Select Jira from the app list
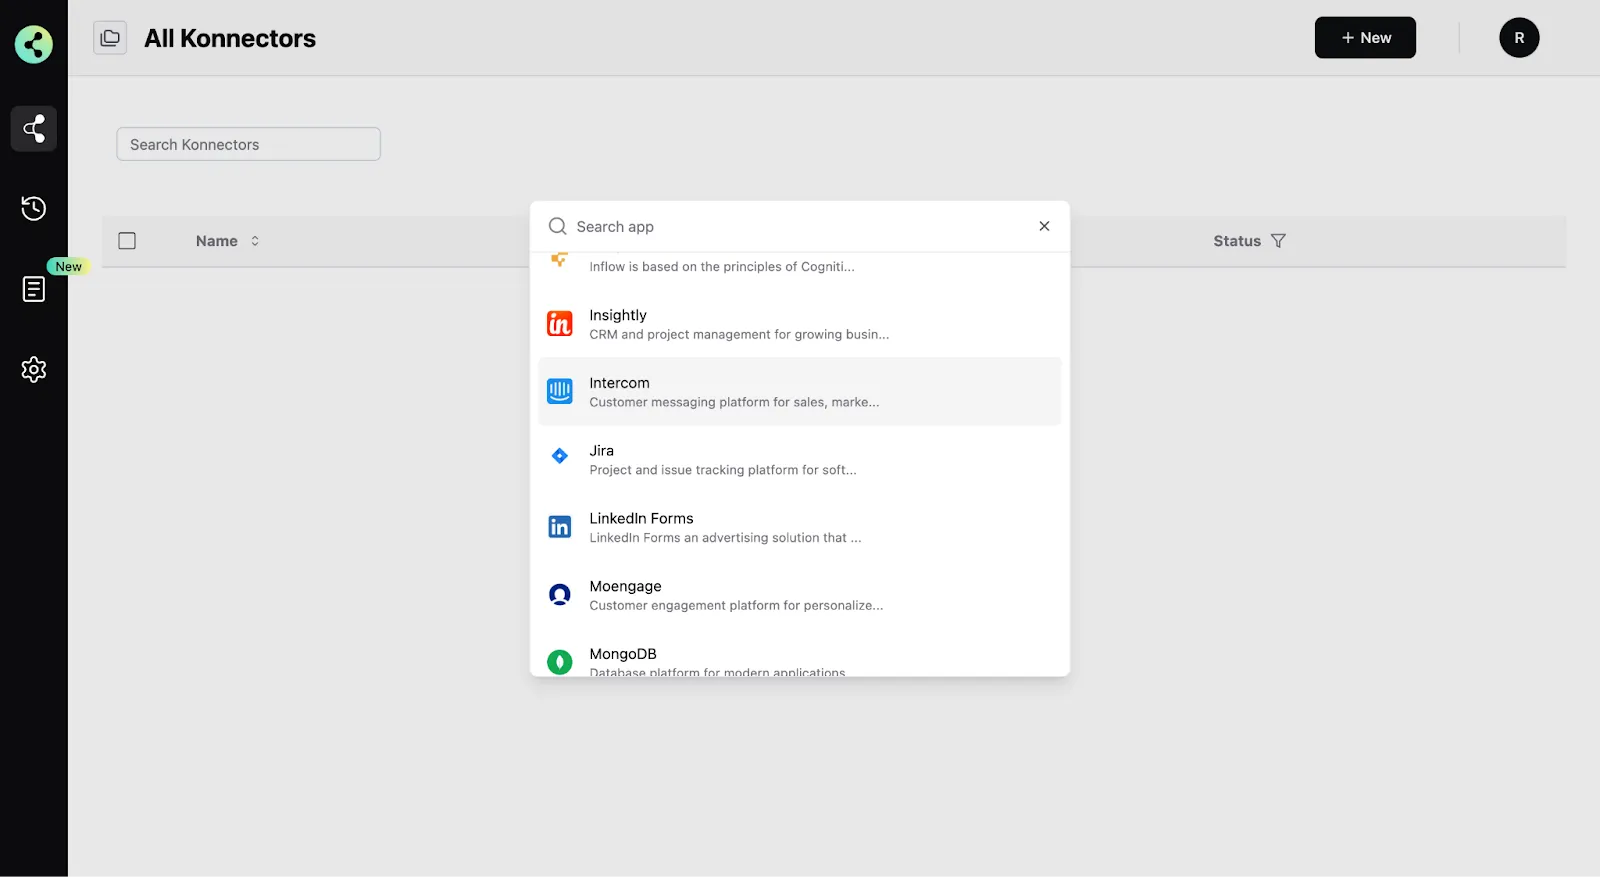This screenshot has width=1600, height=877. [x=800, y=460]
